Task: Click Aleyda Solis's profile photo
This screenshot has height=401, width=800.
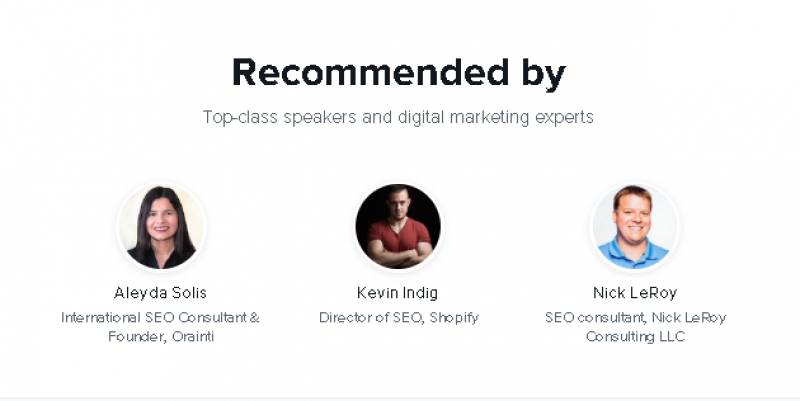Action: click(161, 226)
